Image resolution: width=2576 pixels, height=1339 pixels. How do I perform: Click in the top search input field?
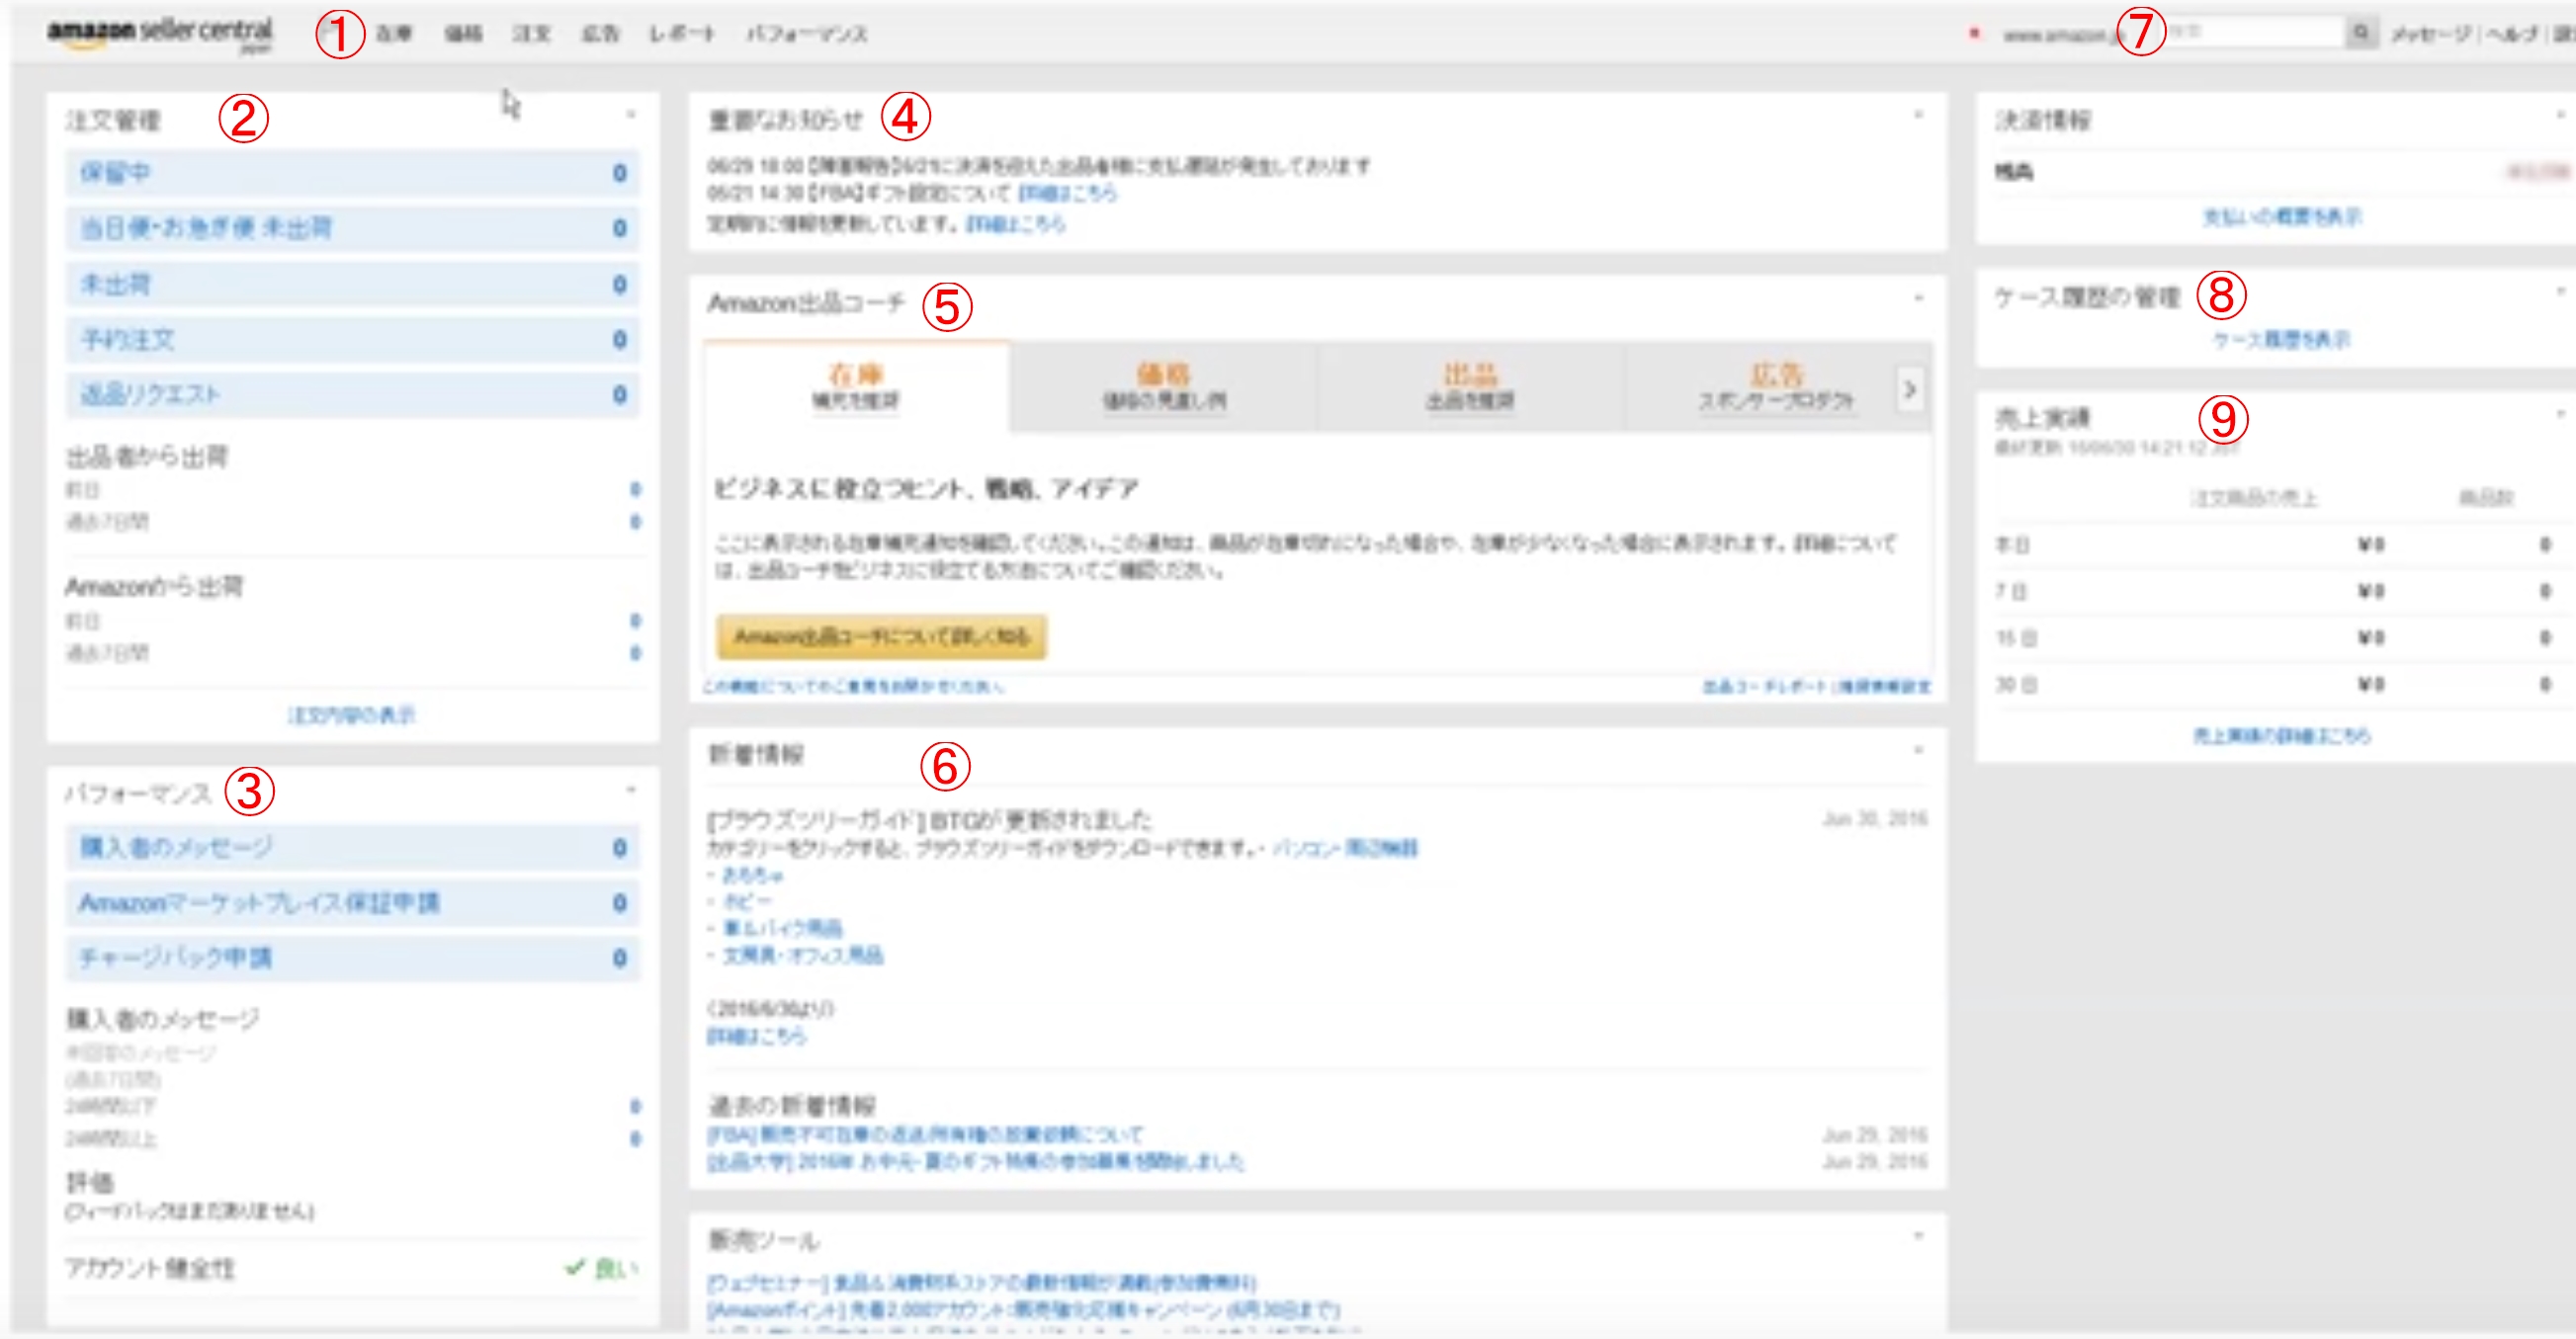[2254, 33]
